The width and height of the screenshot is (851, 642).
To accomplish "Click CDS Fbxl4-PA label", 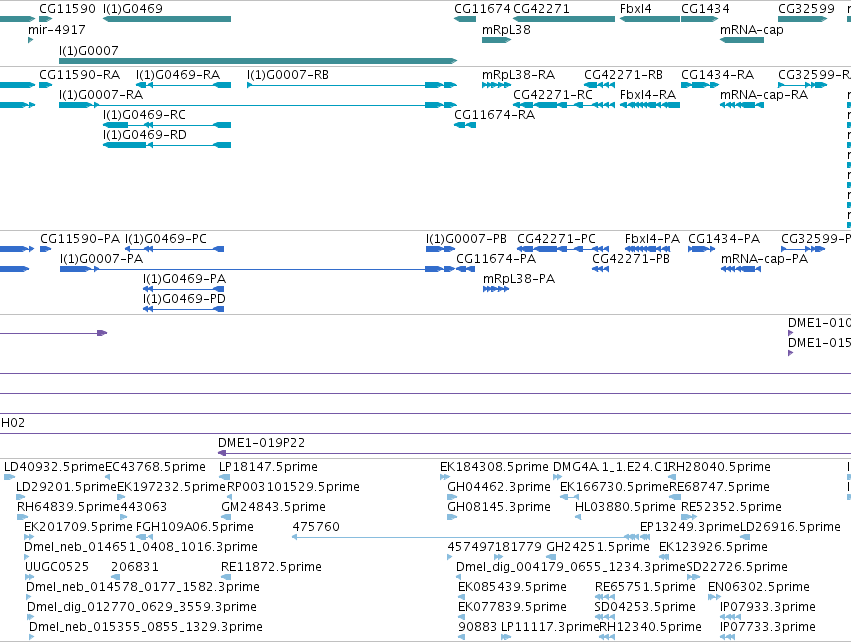I will click(652, 239).
